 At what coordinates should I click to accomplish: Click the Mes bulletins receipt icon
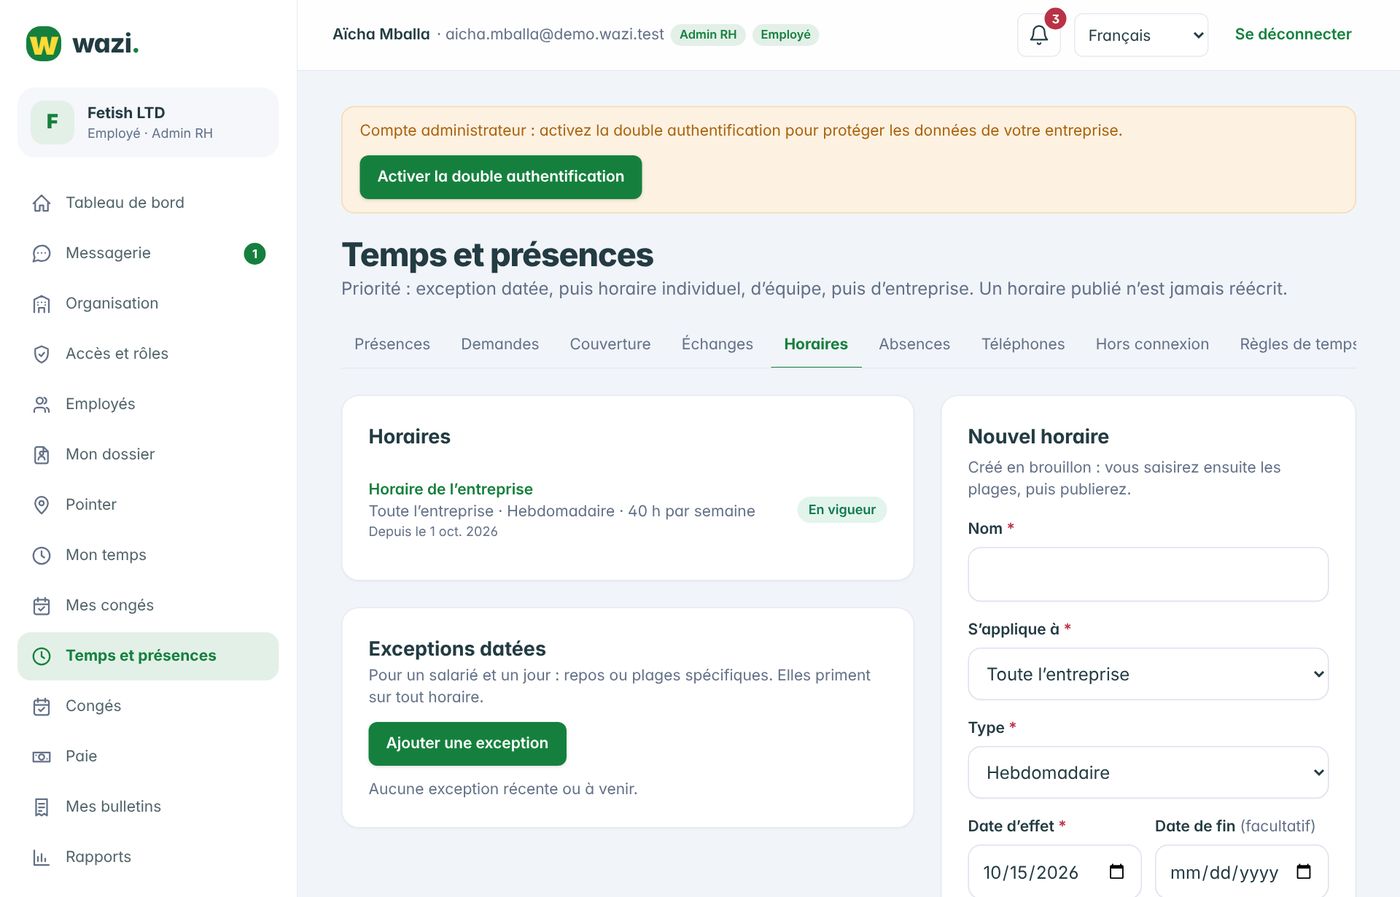coord(41,807)
